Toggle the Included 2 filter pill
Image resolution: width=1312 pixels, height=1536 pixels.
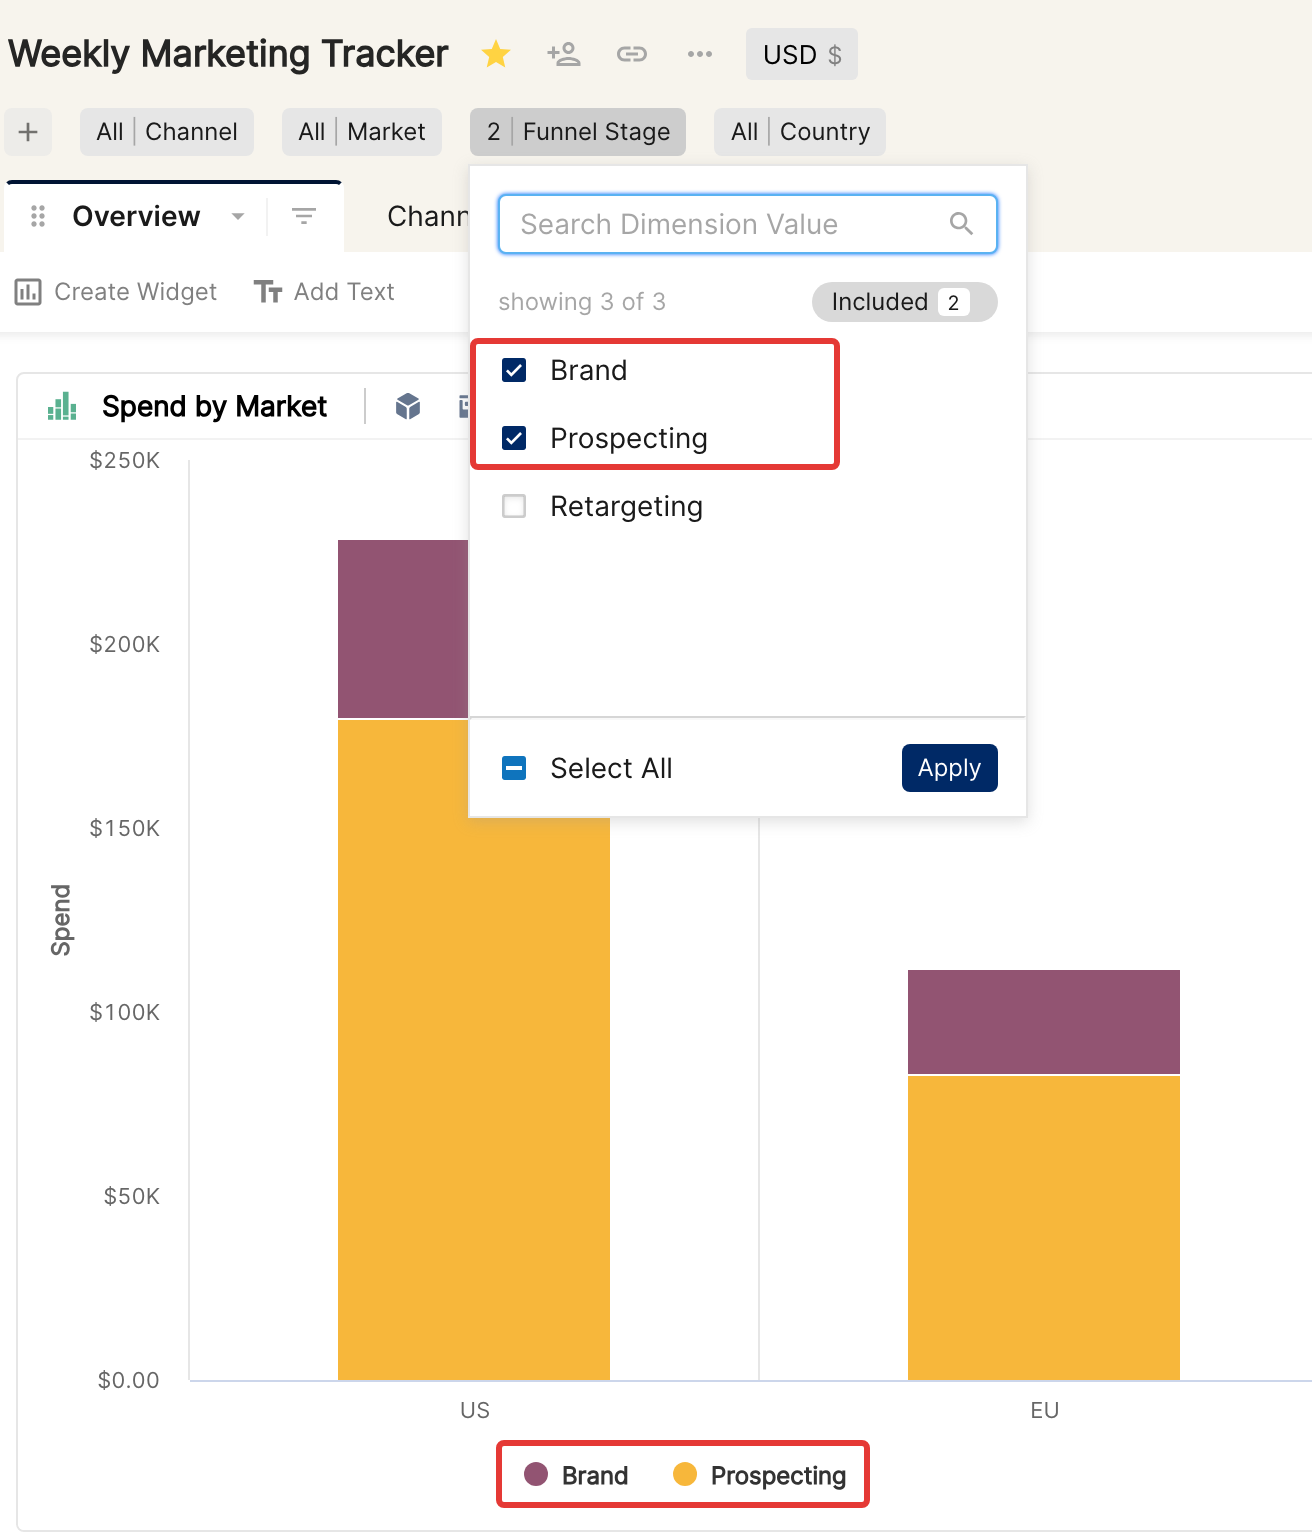[x=904, y=302]
